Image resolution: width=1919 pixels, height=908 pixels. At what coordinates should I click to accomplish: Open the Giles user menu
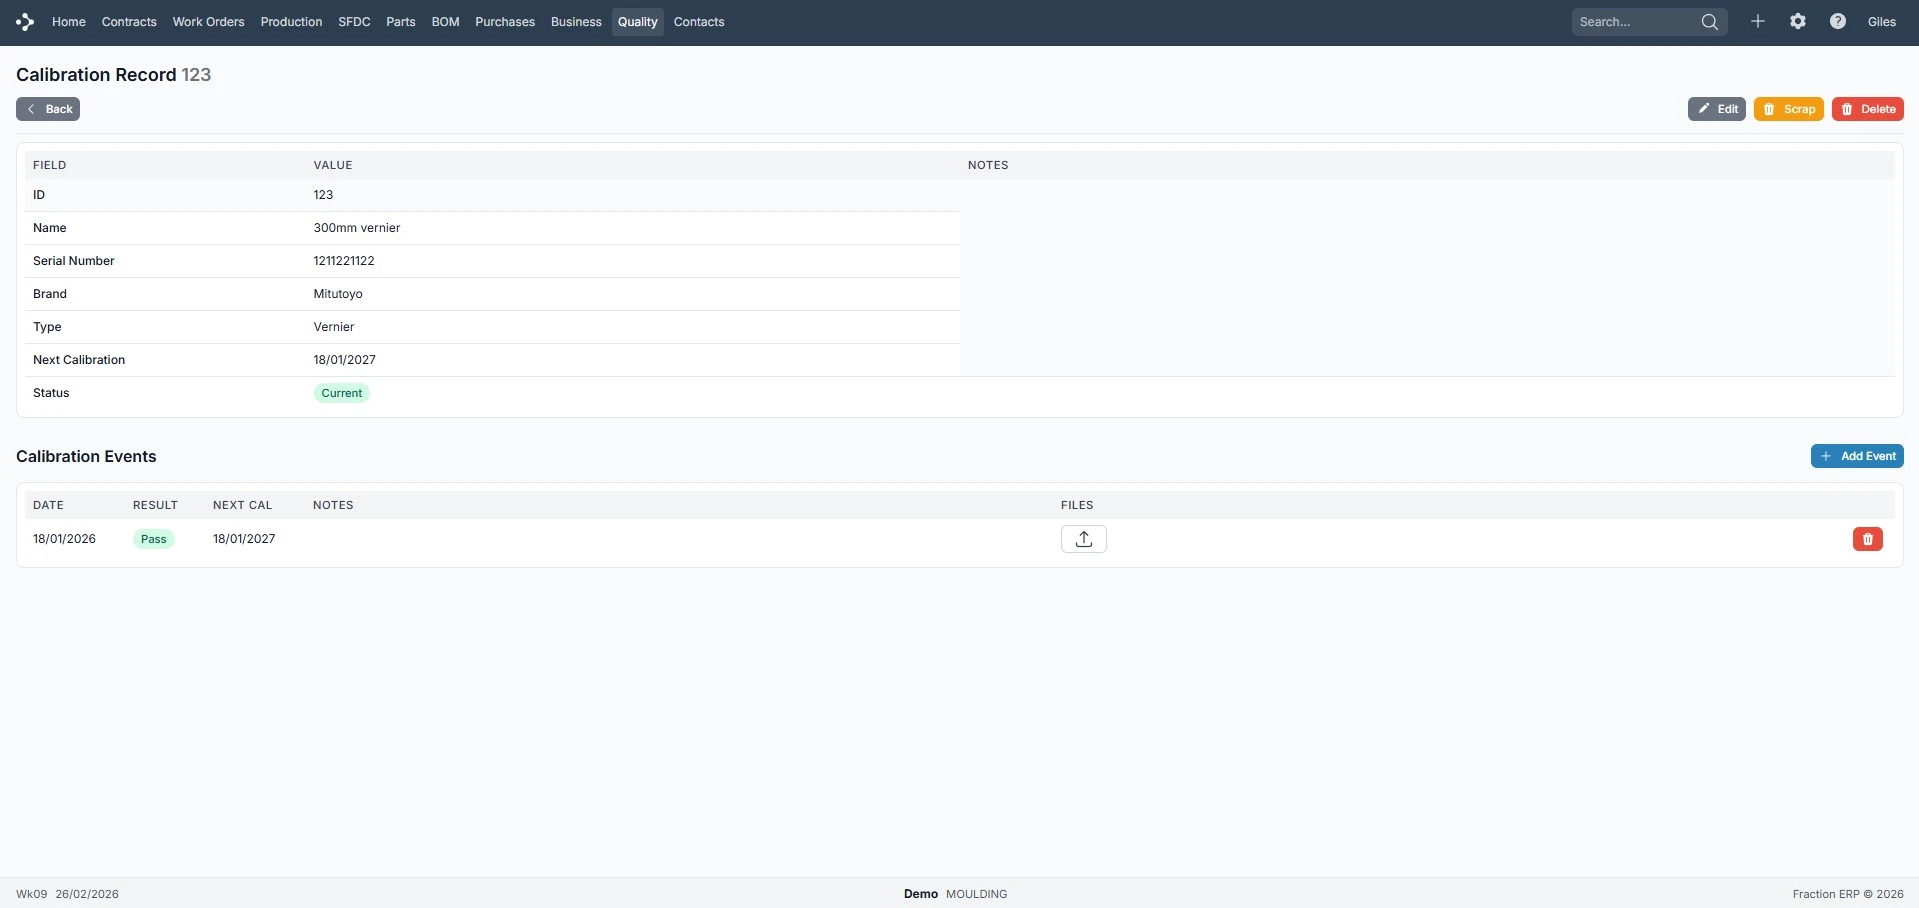click(x=1881, y=22)
